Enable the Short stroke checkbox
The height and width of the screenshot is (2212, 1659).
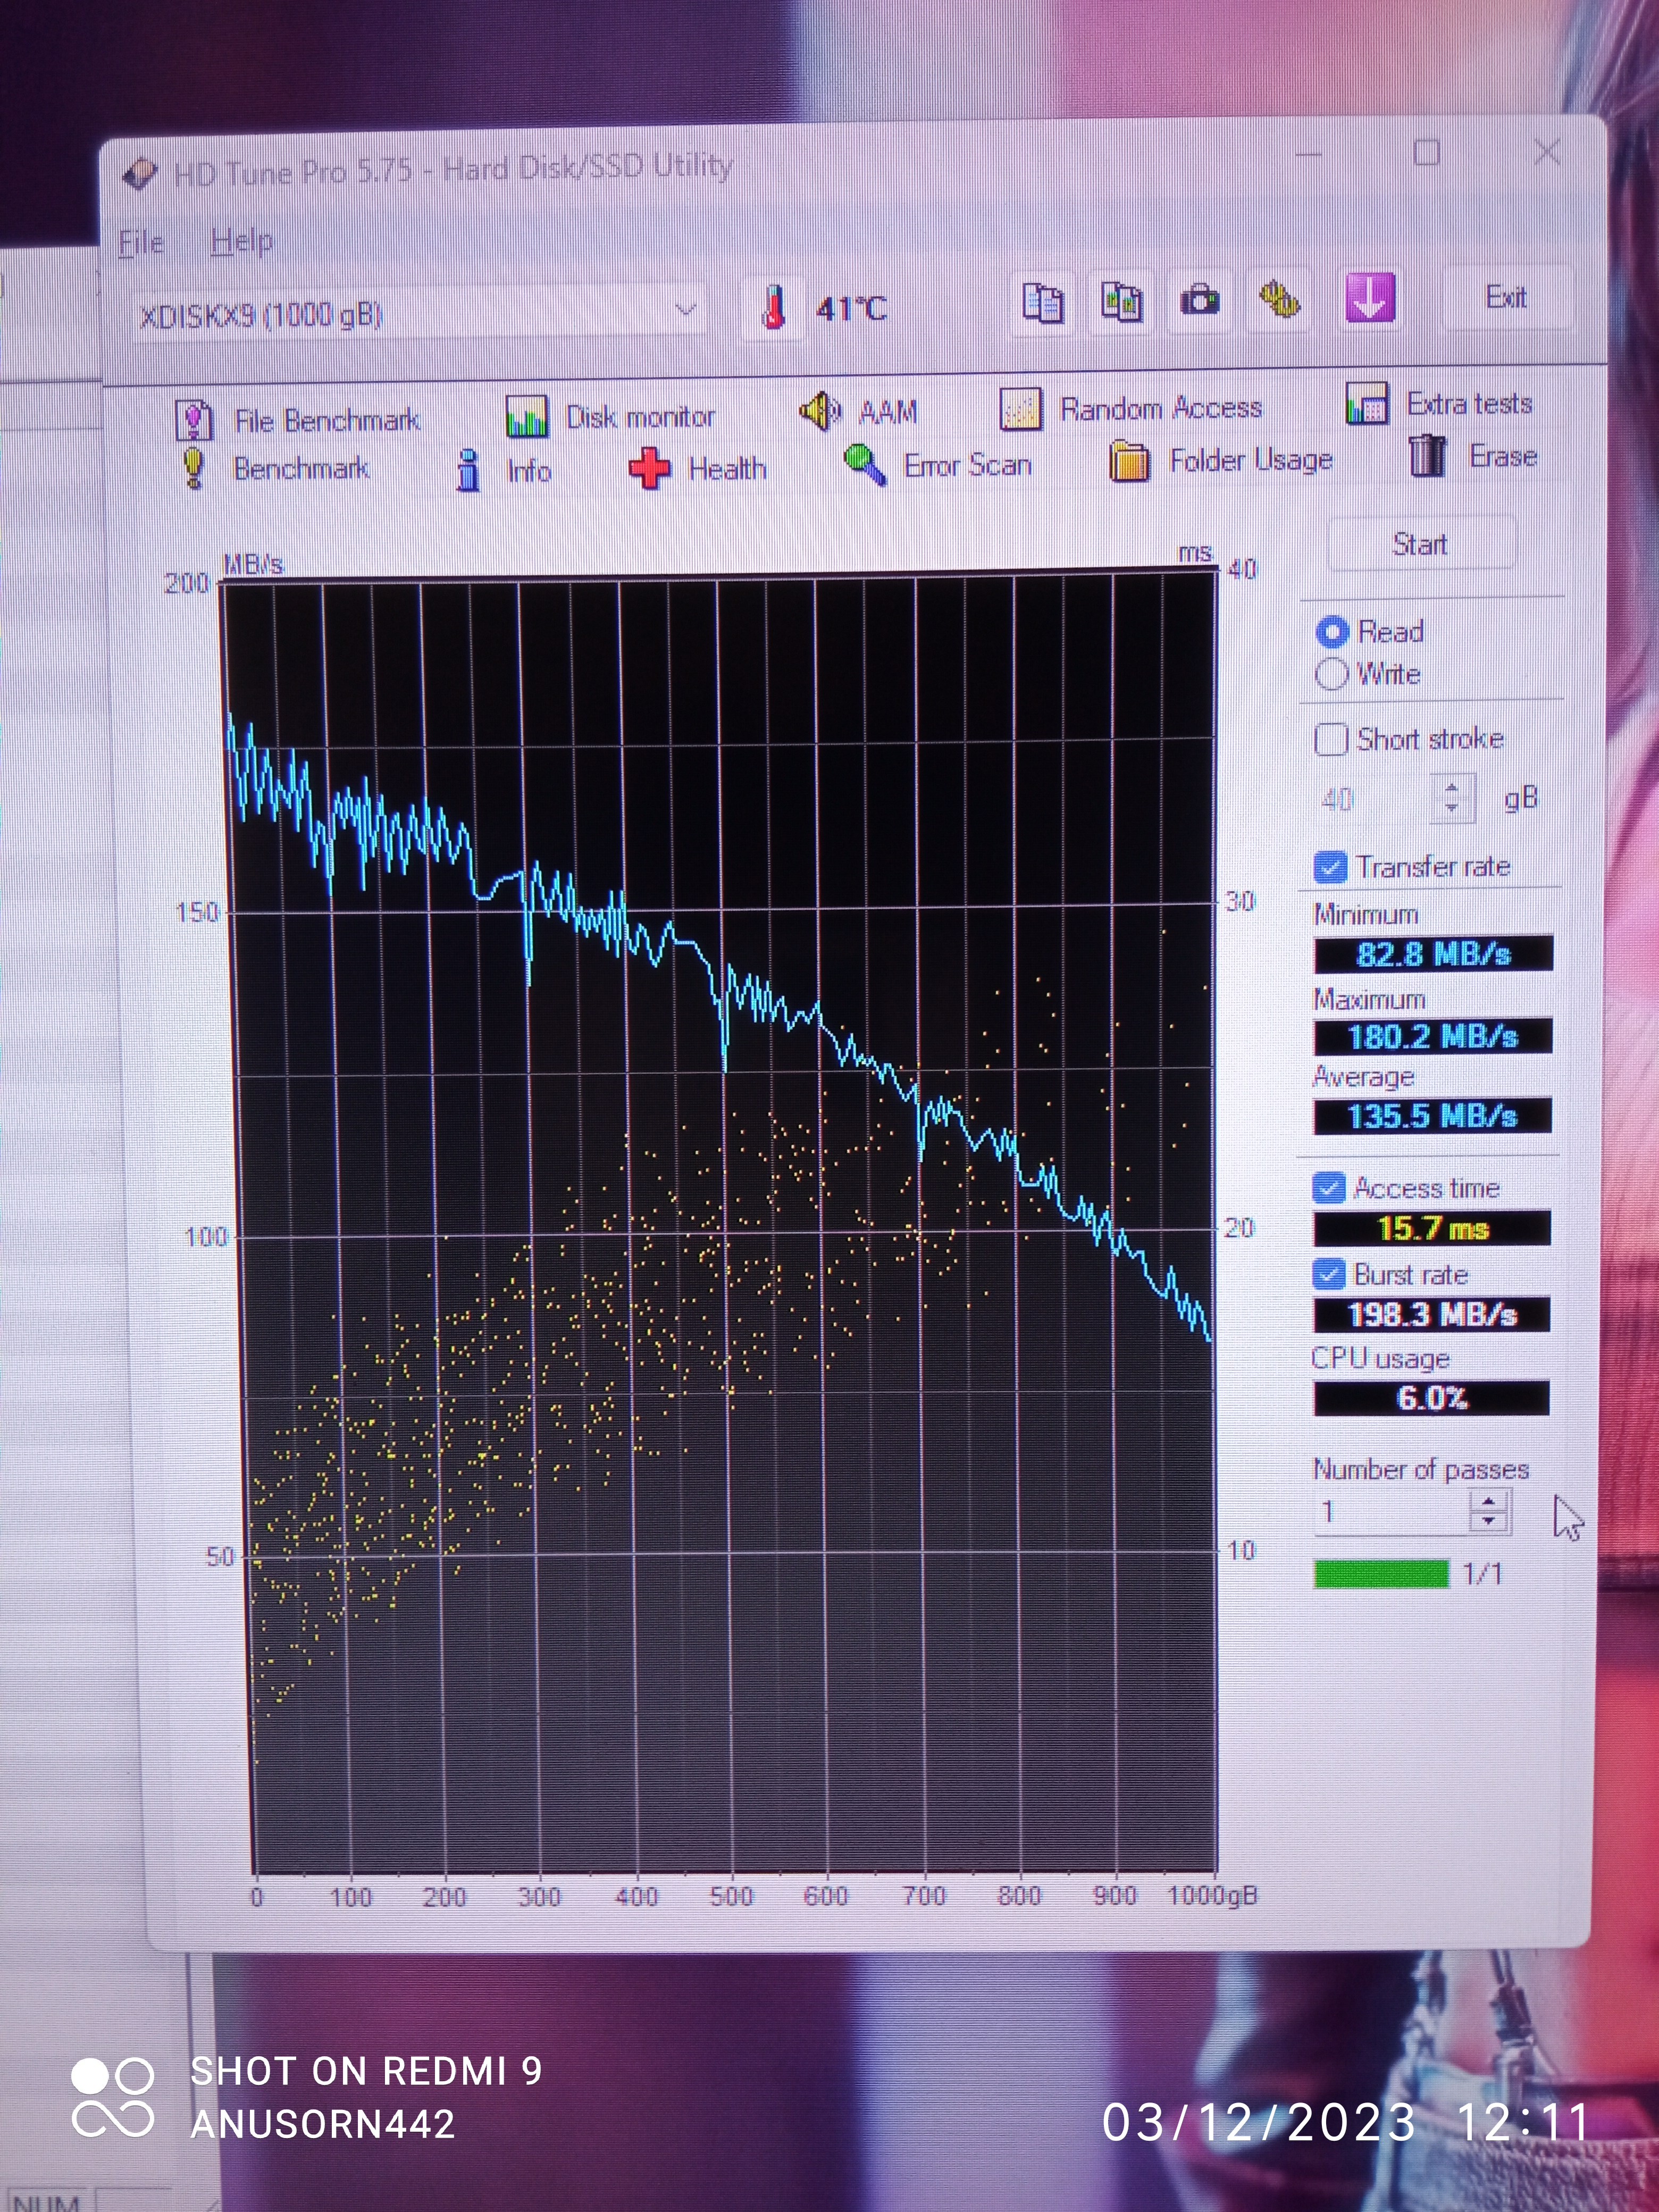1331,740
